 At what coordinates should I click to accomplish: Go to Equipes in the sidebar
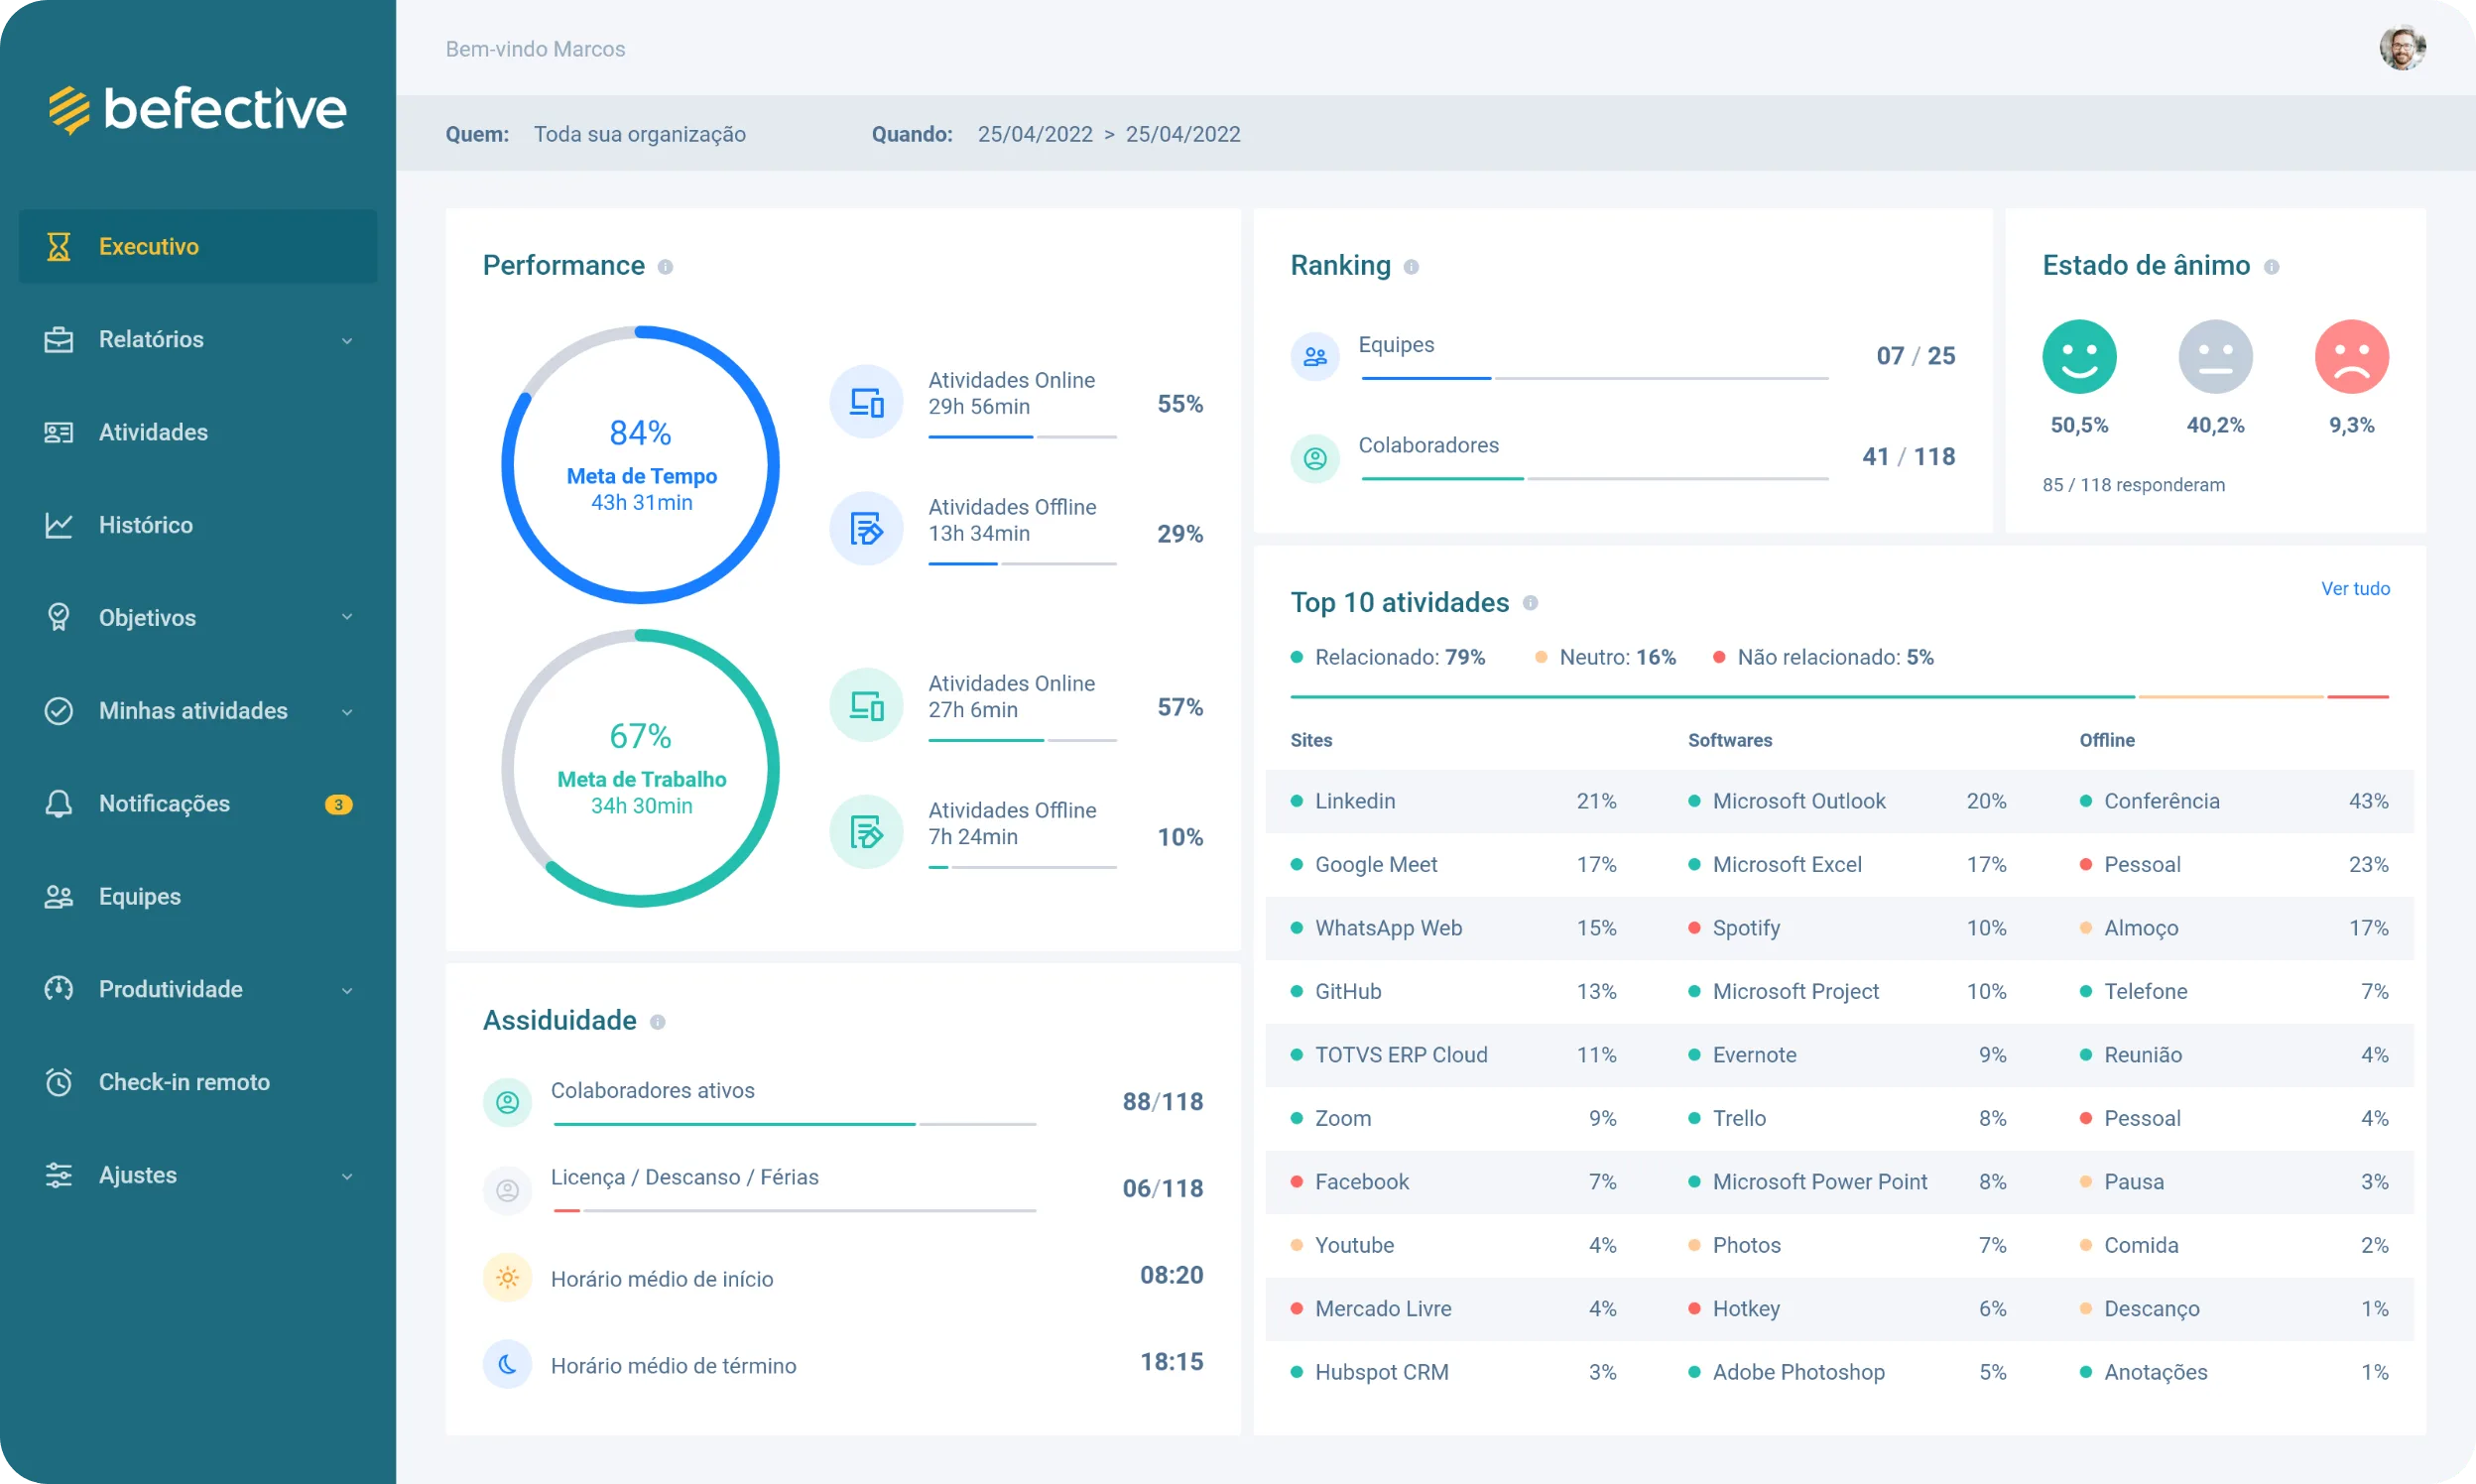coord(139,896)
